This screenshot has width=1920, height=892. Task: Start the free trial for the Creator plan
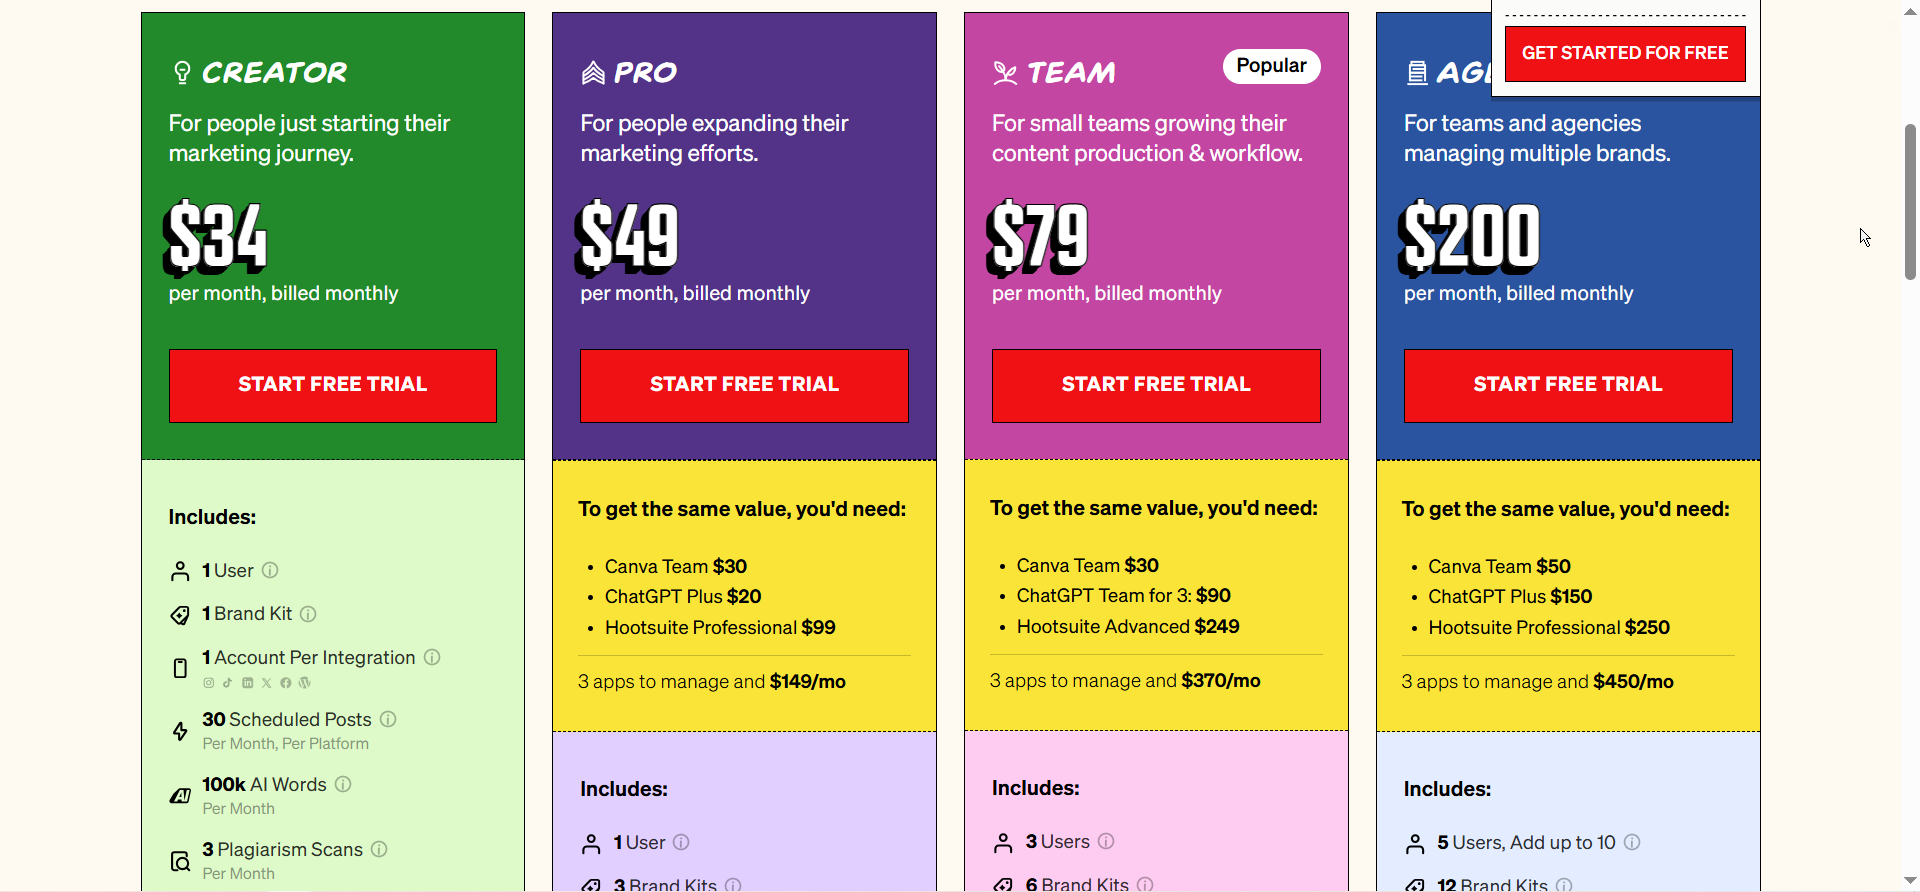pos(333,385)
